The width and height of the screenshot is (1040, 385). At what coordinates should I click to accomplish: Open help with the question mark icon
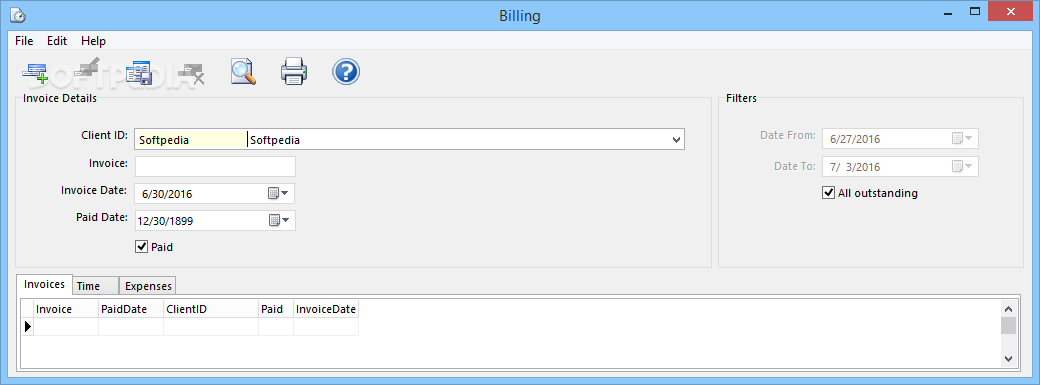(x=346, y=72)
